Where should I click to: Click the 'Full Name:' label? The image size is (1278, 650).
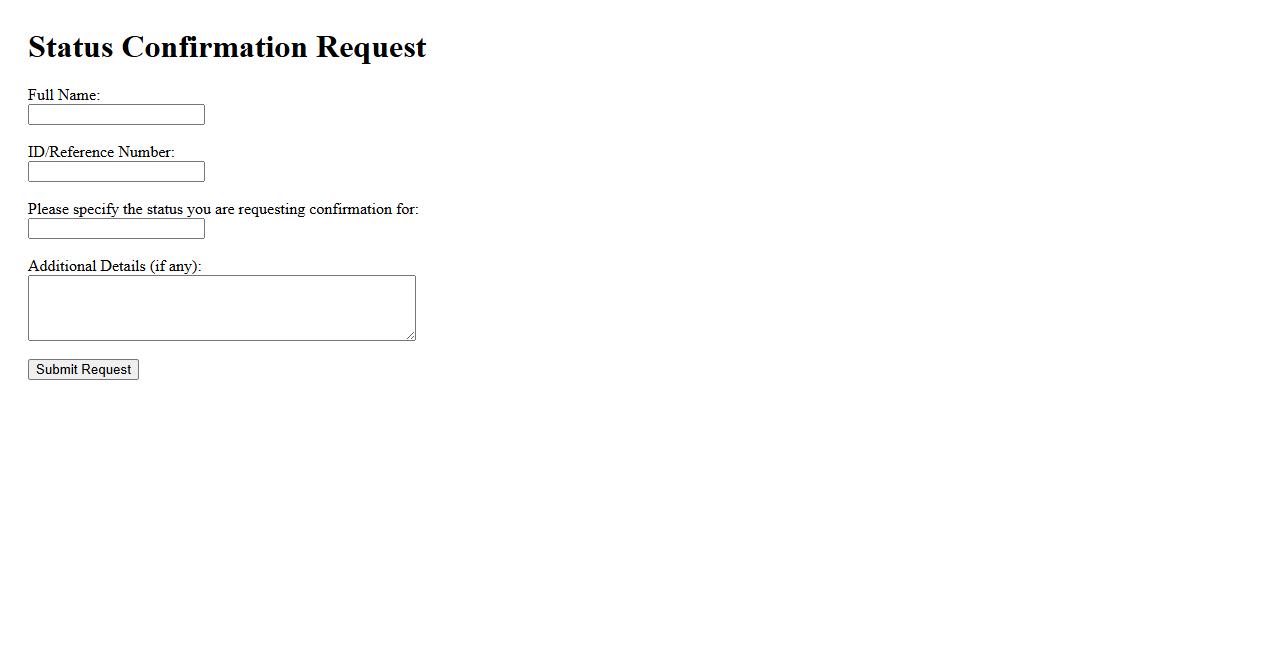point(64,95)
